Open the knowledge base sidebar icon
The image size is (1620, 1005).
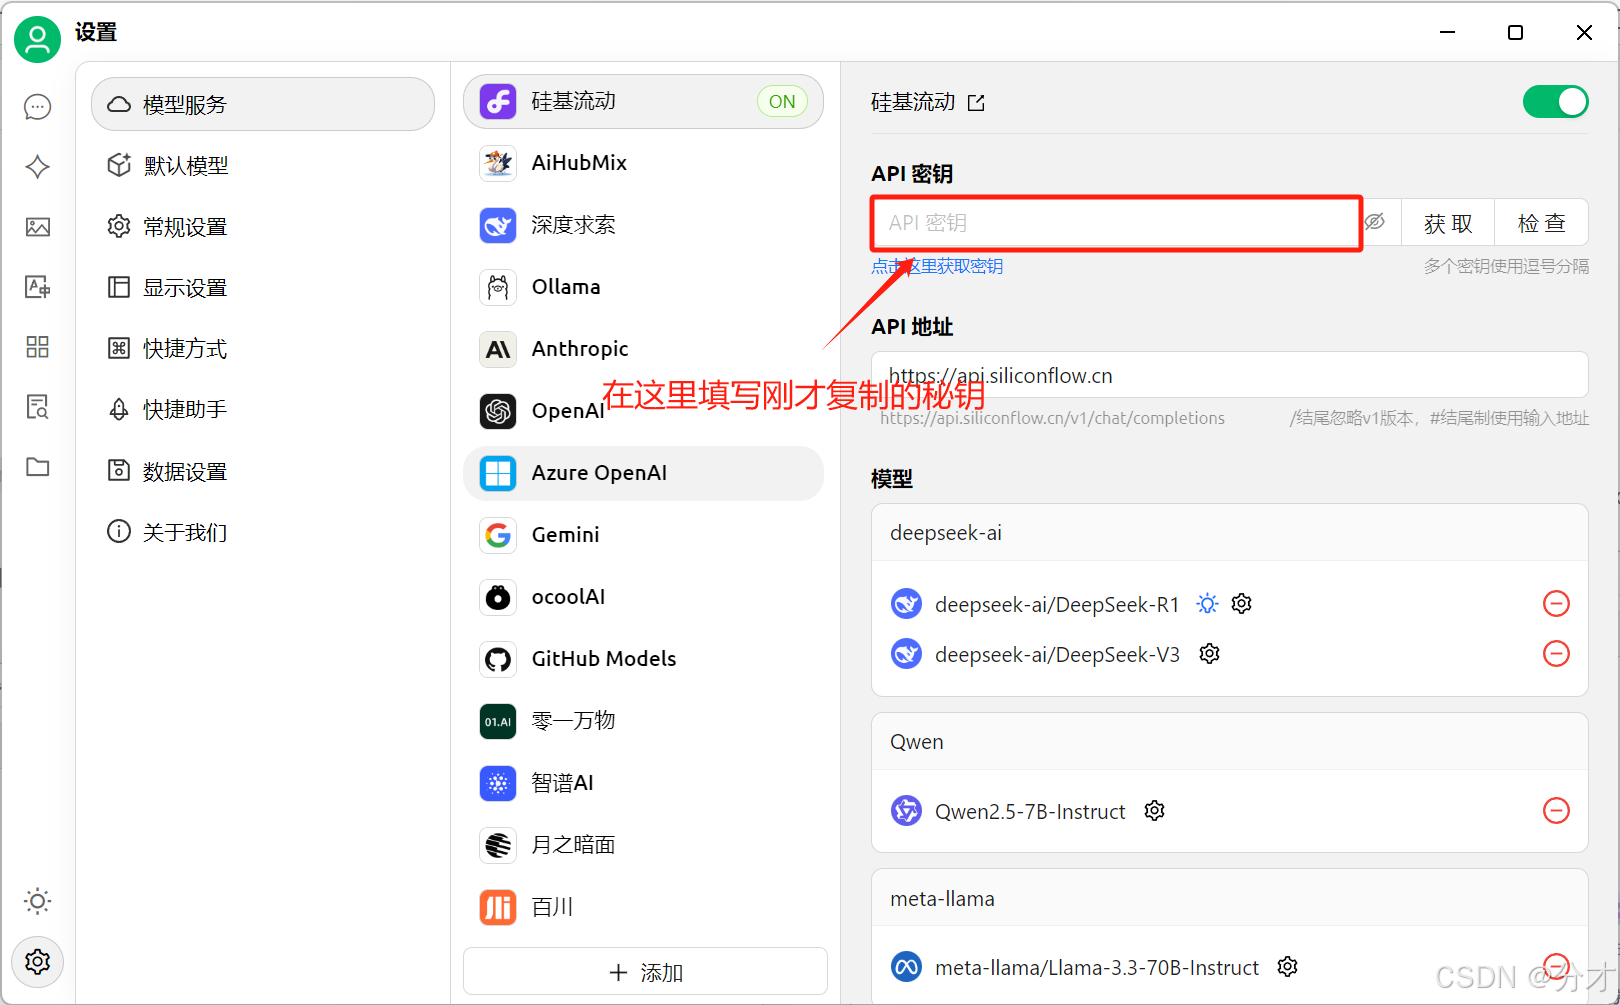tap(38, 407)
